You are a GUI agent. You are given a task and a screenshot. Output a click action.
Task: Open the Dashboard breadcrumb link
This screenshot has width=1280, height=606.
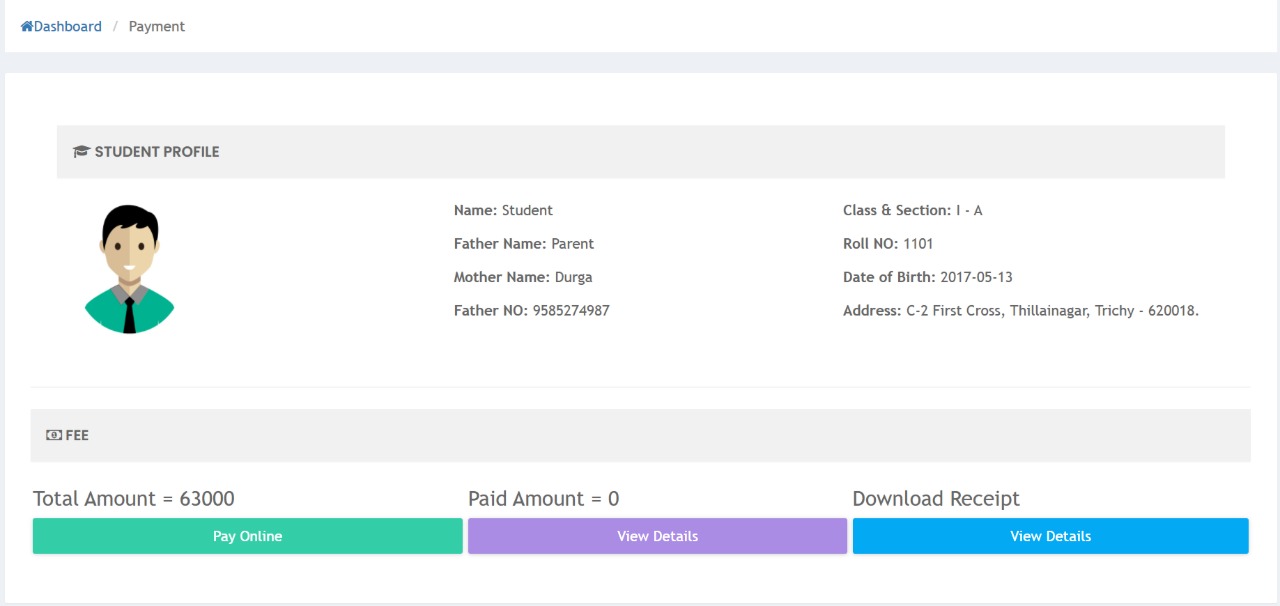tap(68, 27)
